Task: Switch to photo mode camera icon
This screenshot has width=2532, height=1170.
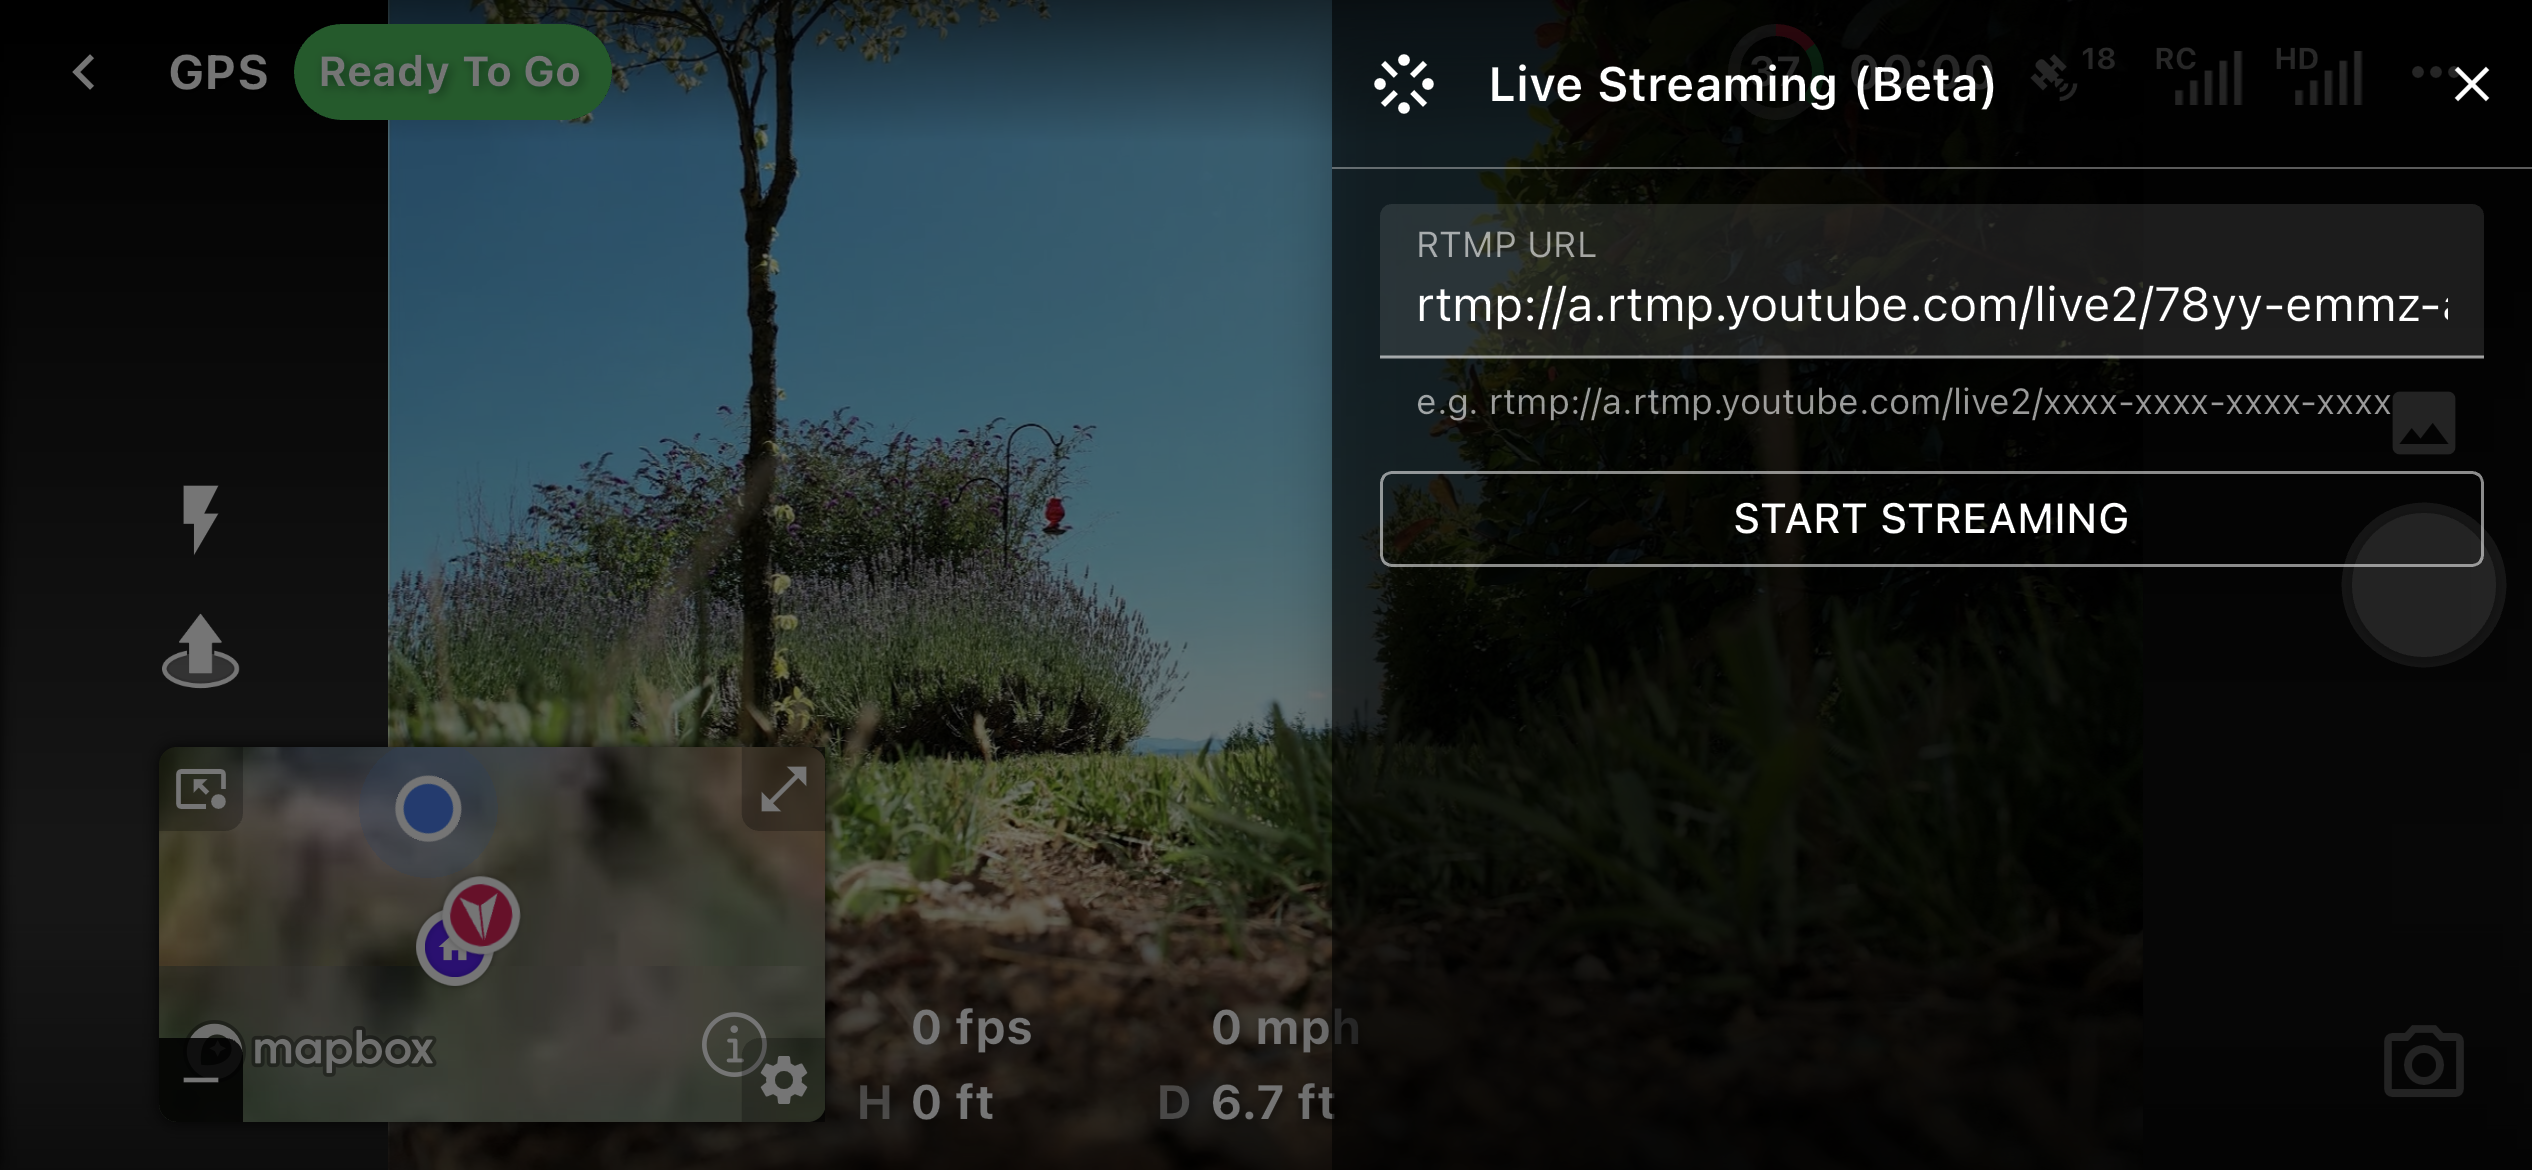Action: click(2423, 1062)
